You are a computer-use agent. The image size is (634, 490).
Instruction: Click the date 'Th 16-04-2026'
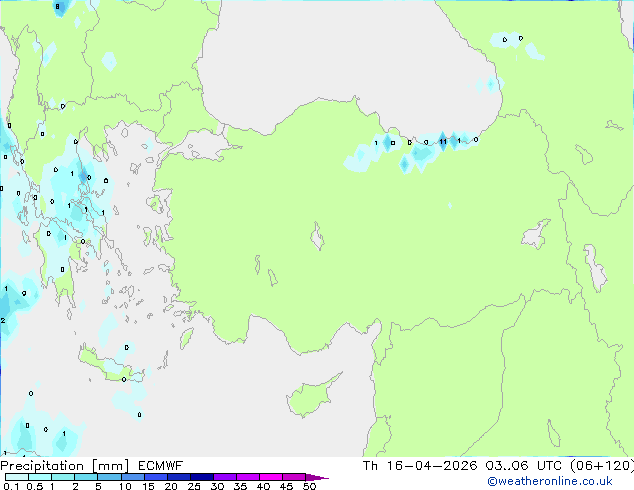[420, 466]
